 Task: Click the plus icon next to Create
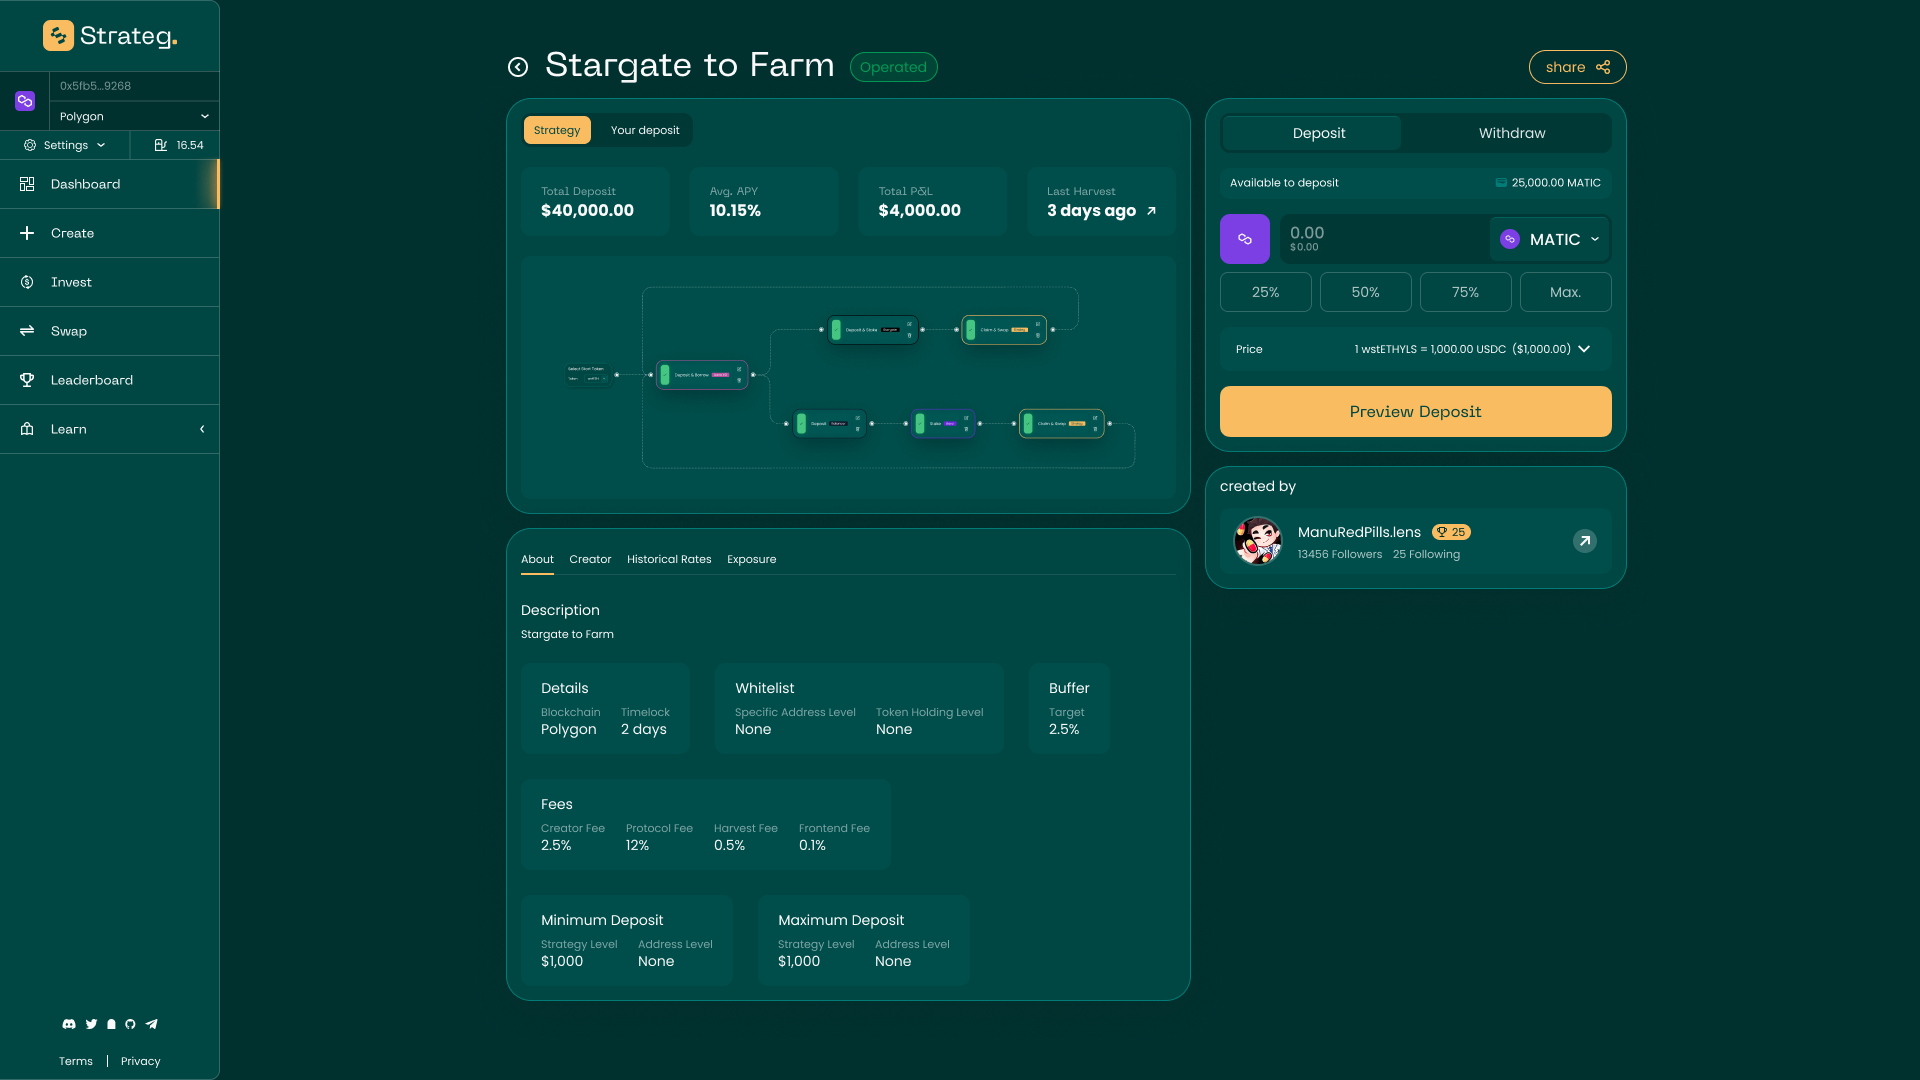pos(27,233)
